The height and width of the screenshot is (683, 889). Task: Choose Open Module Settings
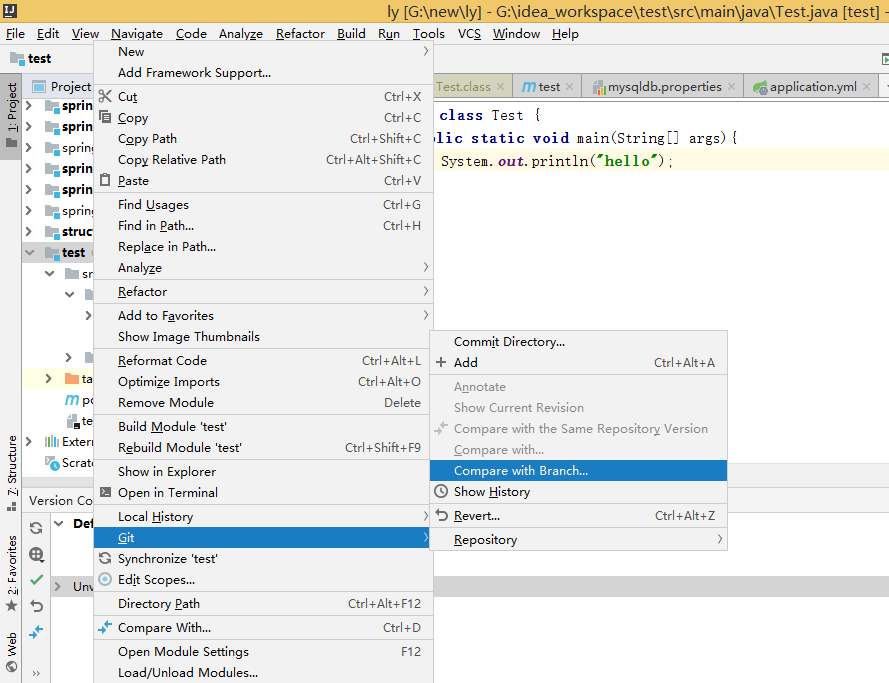[x=263, y=652]
